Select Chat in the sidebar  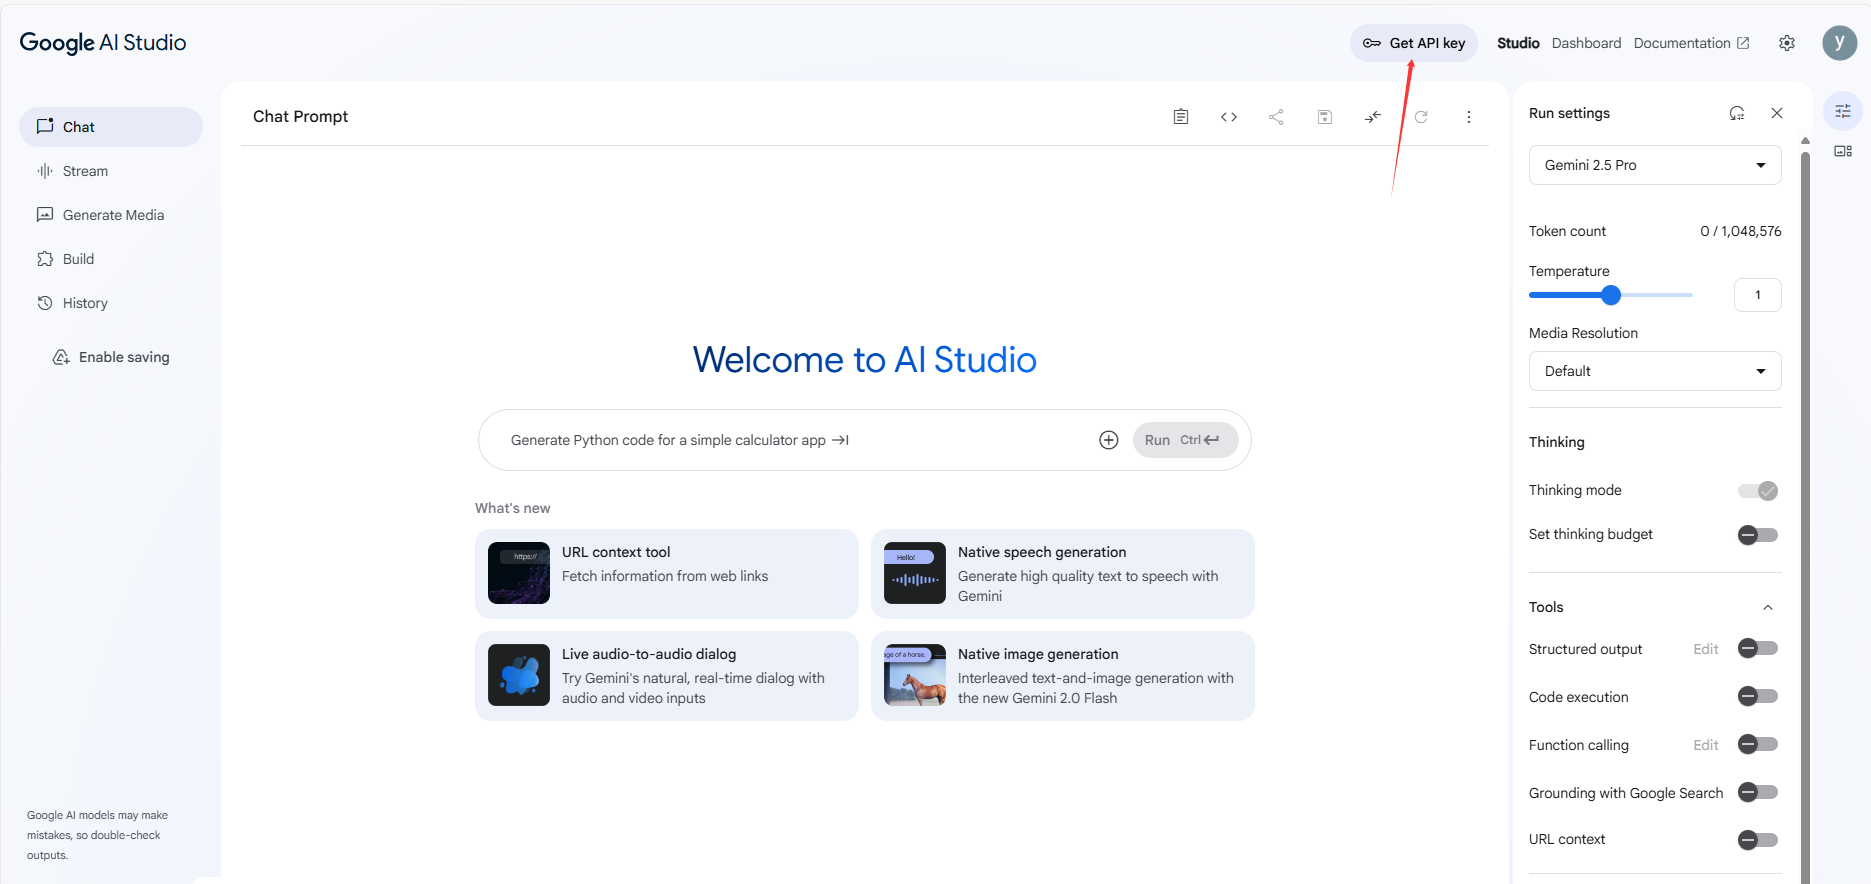111,127
